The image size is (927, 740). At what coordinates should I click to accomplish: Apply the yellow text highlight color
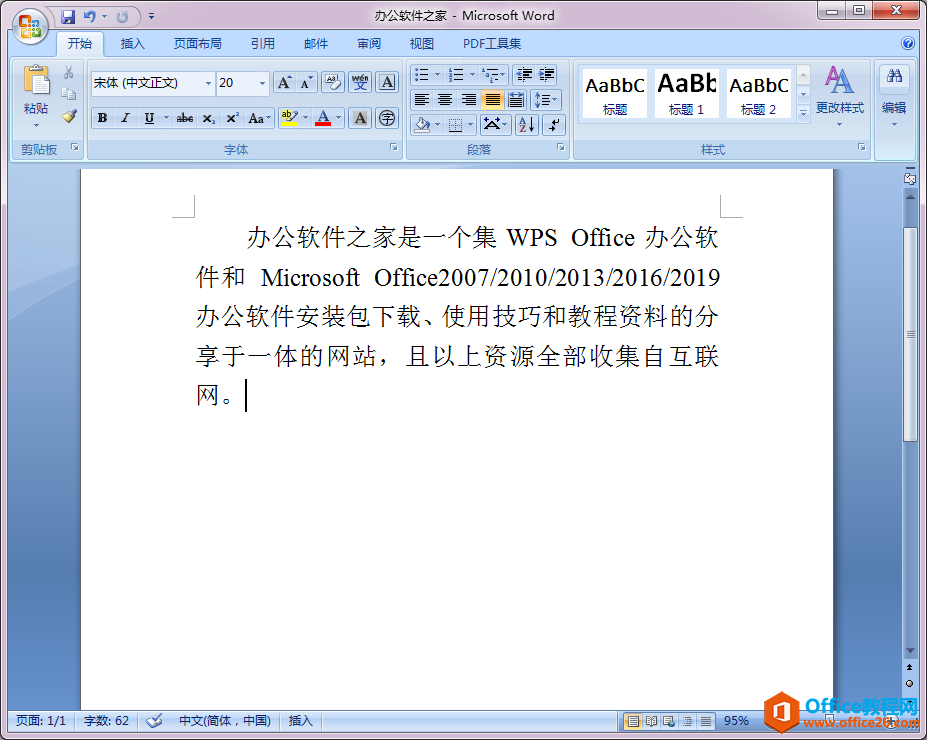[x=290, y=118]
